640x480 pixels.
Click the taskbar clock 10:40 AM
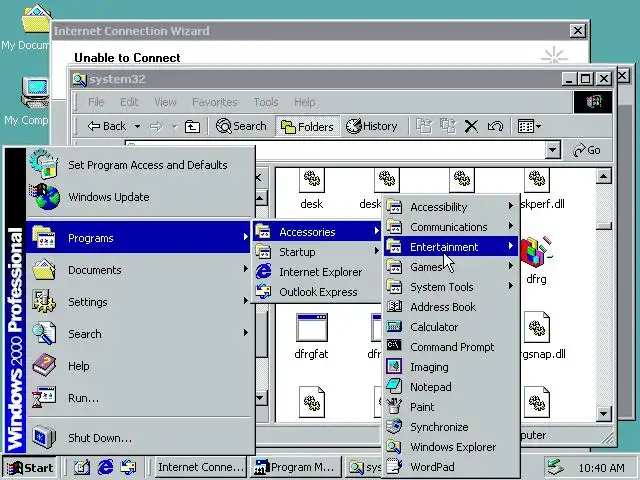coord(601,468)
